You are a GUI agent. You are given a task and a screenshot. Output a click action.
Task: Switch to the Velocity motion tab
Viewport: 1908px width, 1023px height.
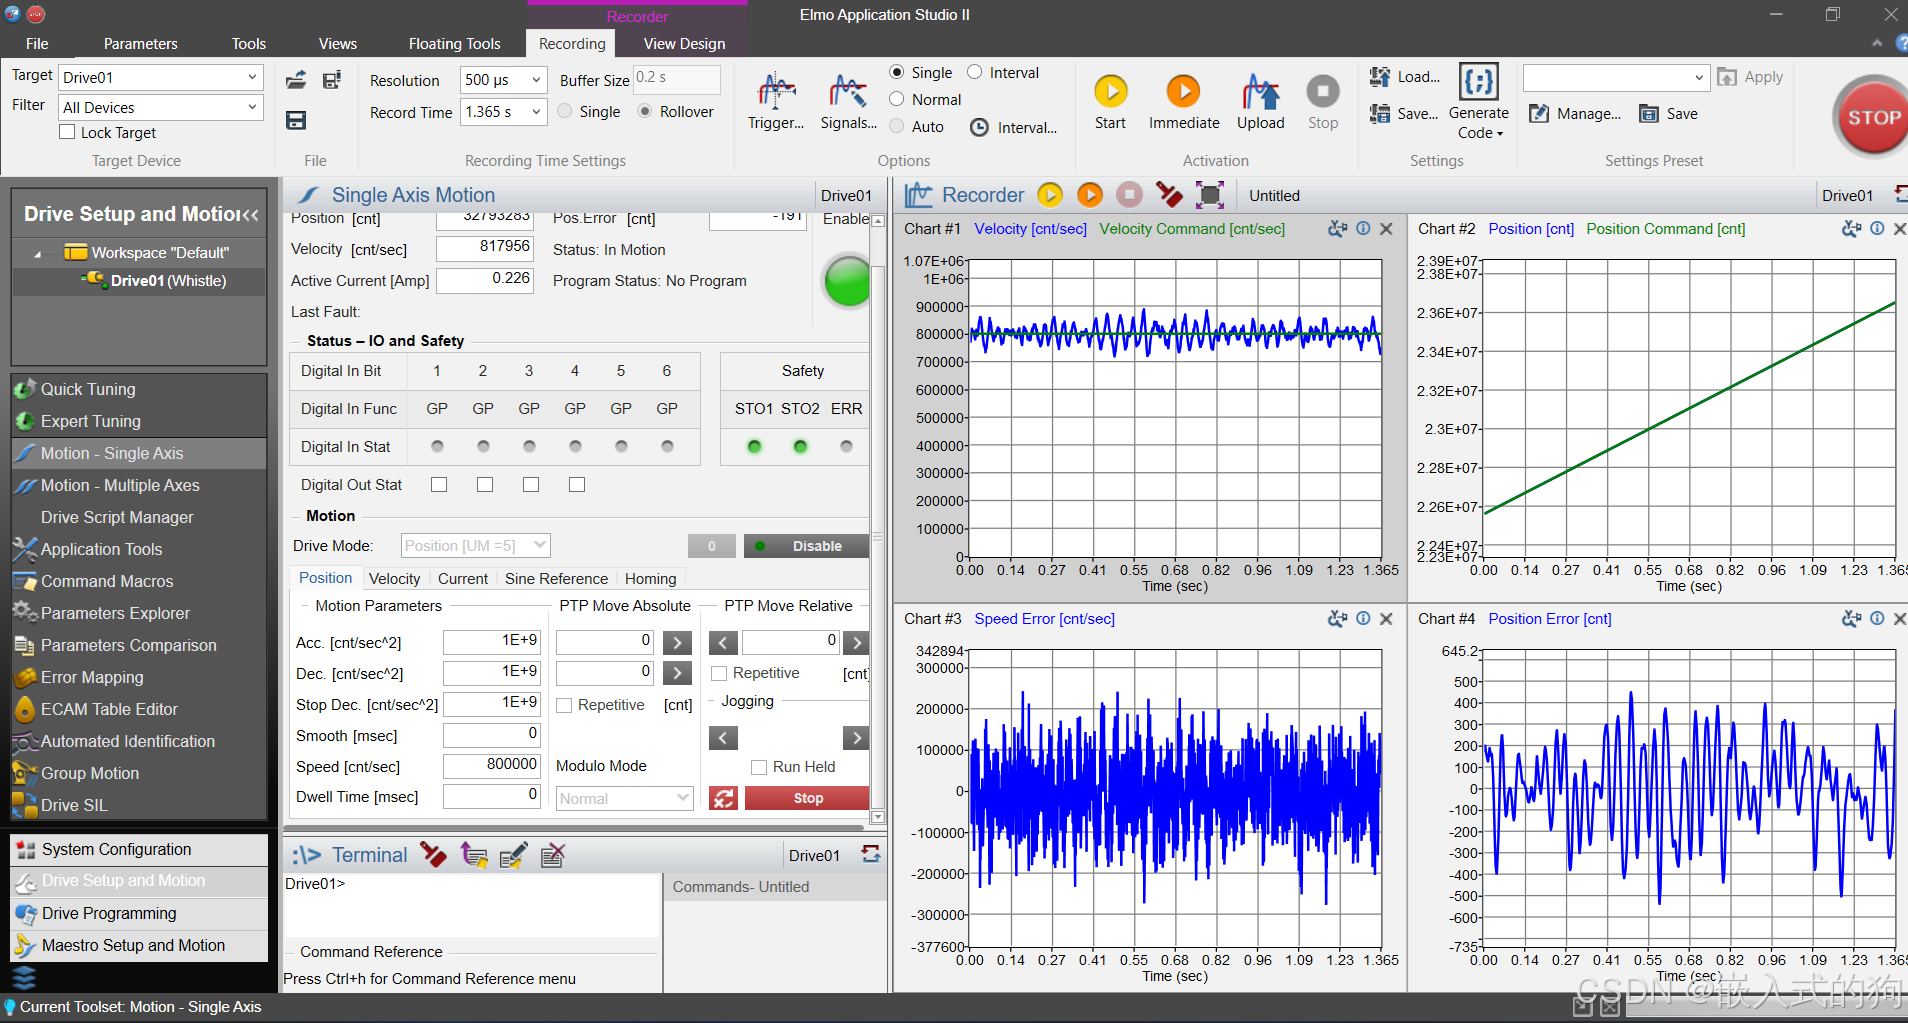394,578
